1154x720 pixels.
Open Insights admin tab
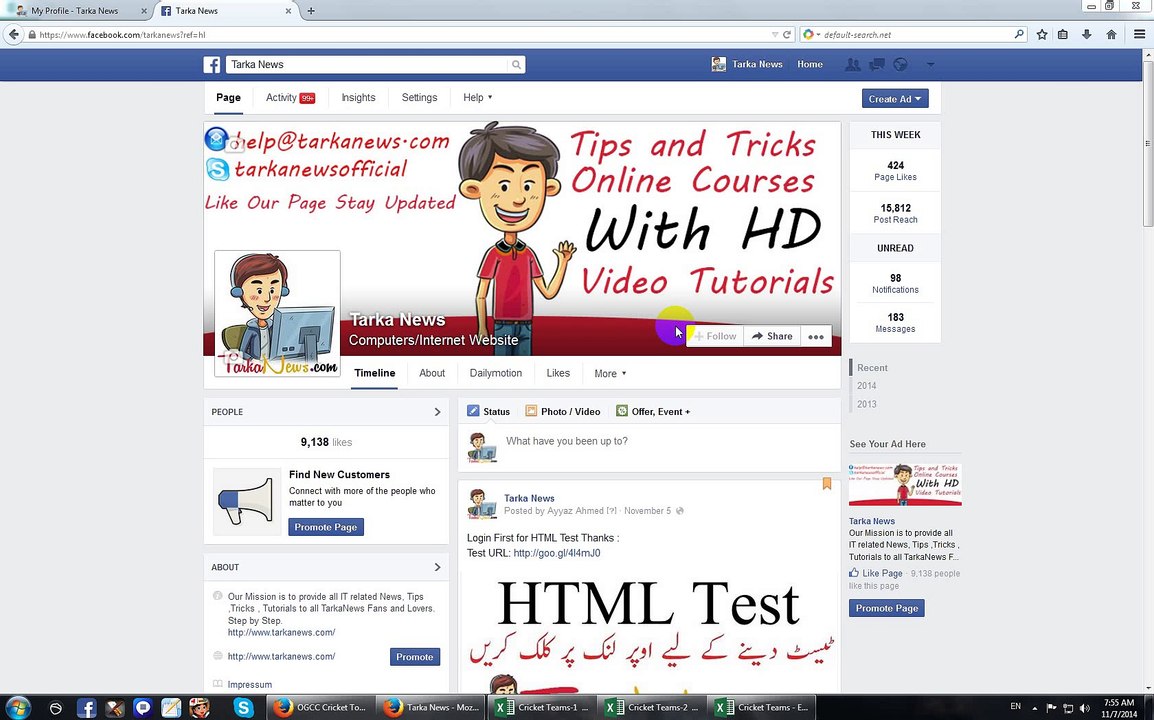[x=358, y=97]
